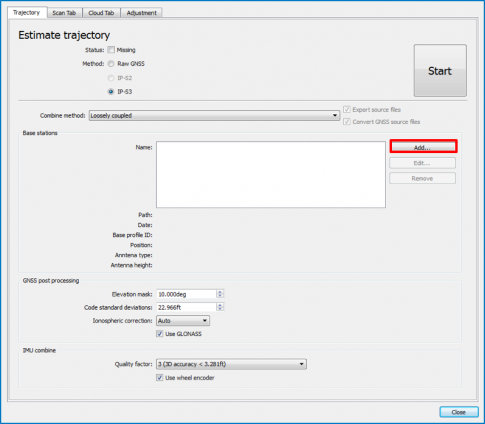
Task: Uncheck the Use GLONASS checkbox
Action: [x=160, y=334]
